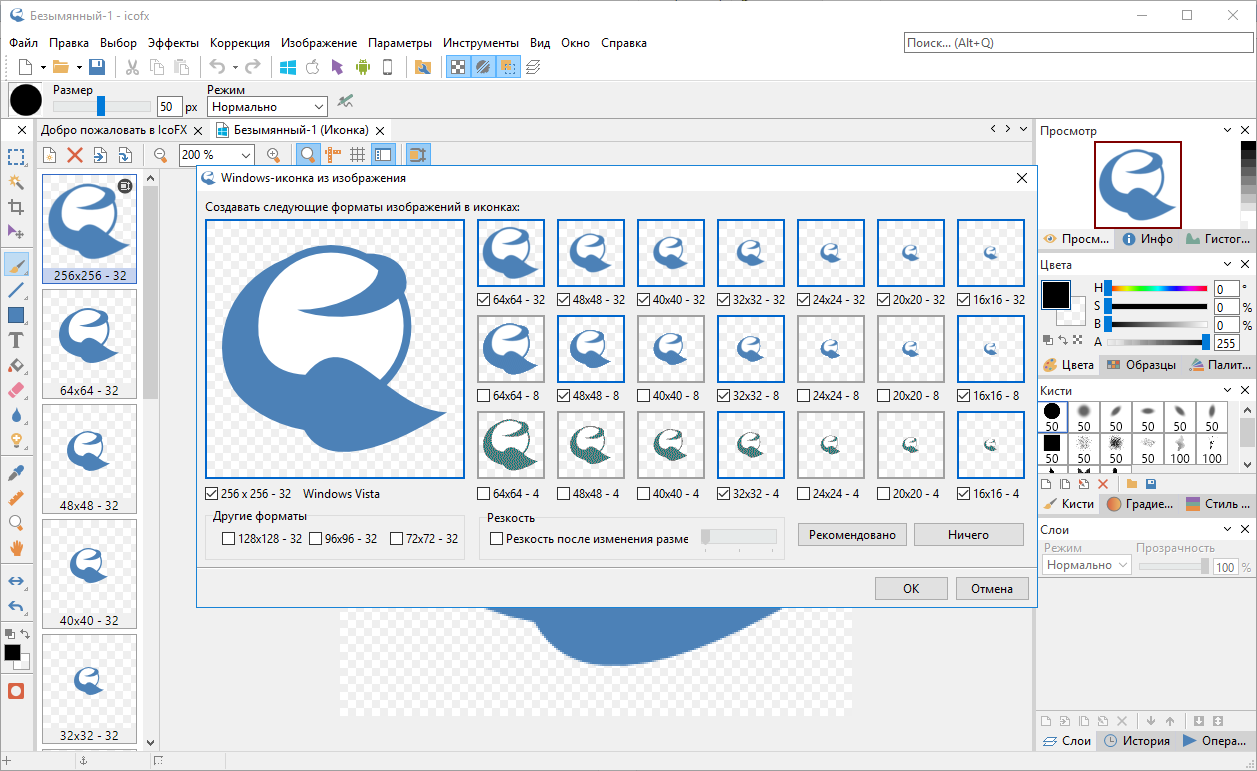Open the layer mode Нормально dropdown
1257x771 pixels.
pyautogui.click(x=1086, y=565)
